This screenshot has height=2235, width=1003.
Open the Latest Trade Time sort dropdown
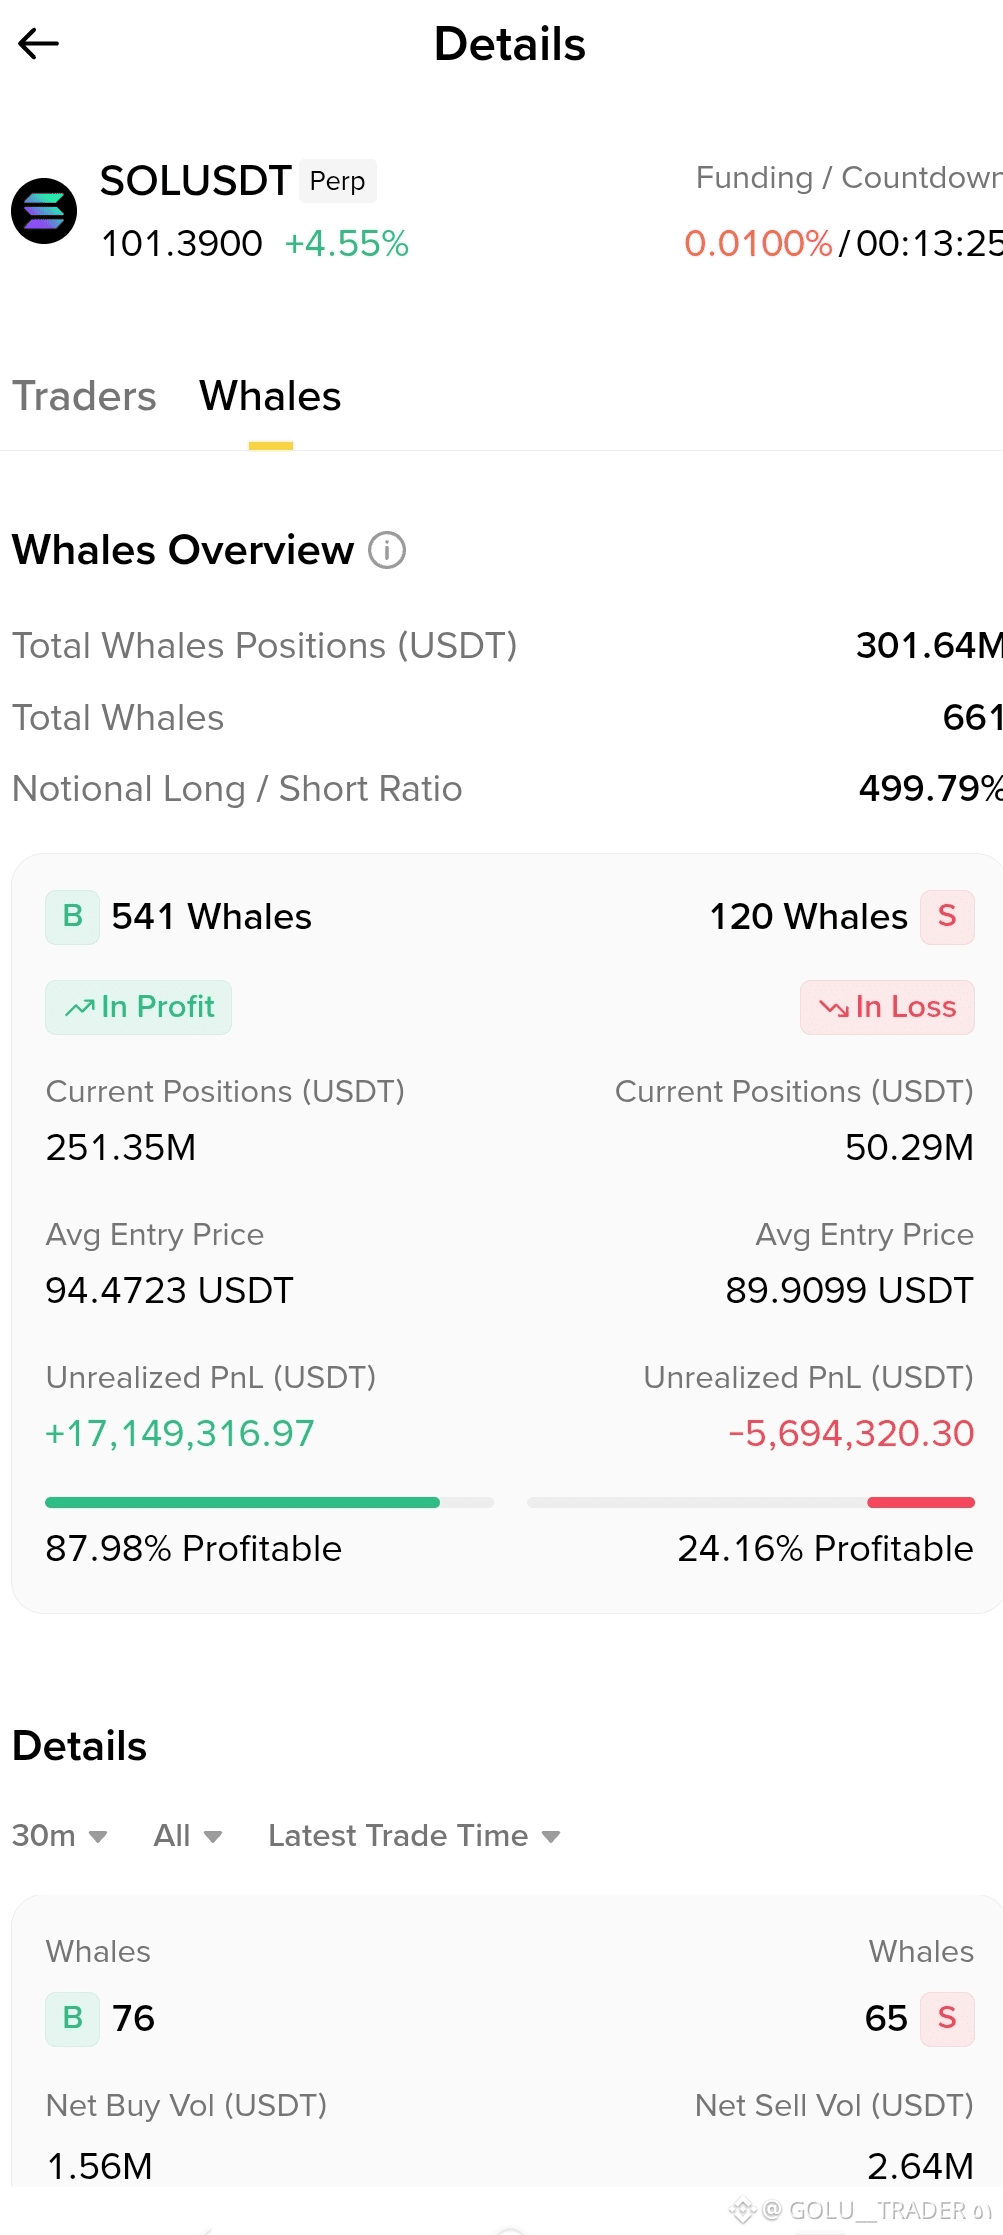(414, 1836)
